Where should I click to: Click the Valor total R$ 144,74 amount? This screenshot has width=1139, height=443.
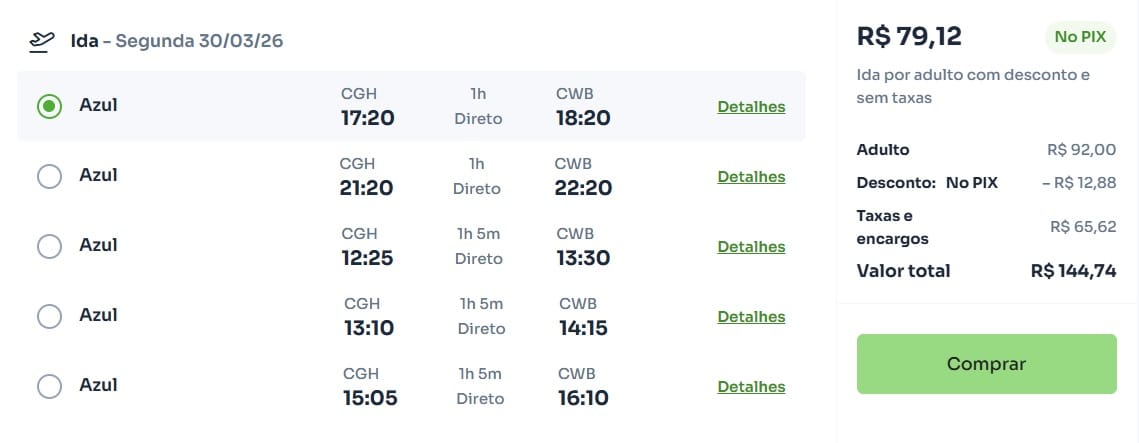(1073, 271)
